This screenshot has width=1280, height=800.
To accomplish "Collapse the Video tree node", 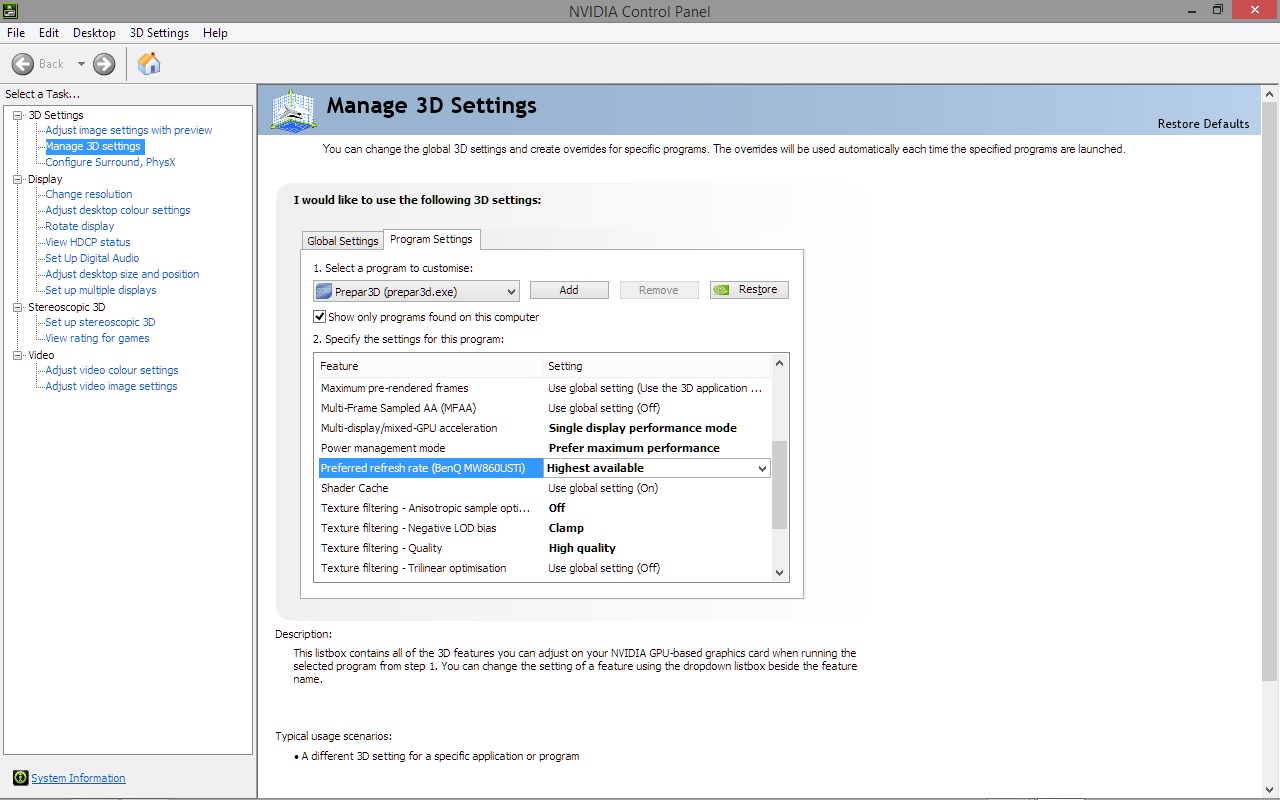I will (x=17, y=355).
